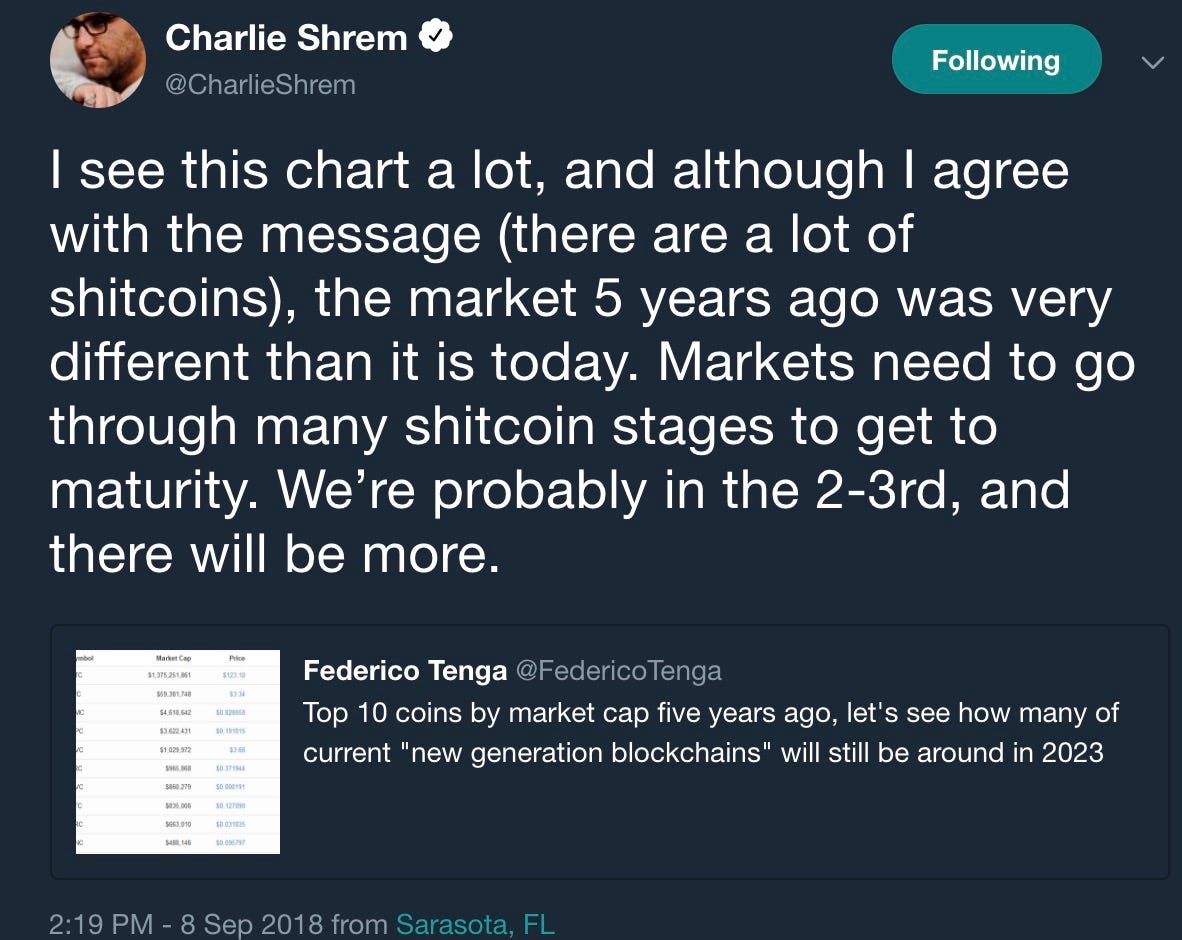Open the Charlie Shrem display name link

coord(286,38)
